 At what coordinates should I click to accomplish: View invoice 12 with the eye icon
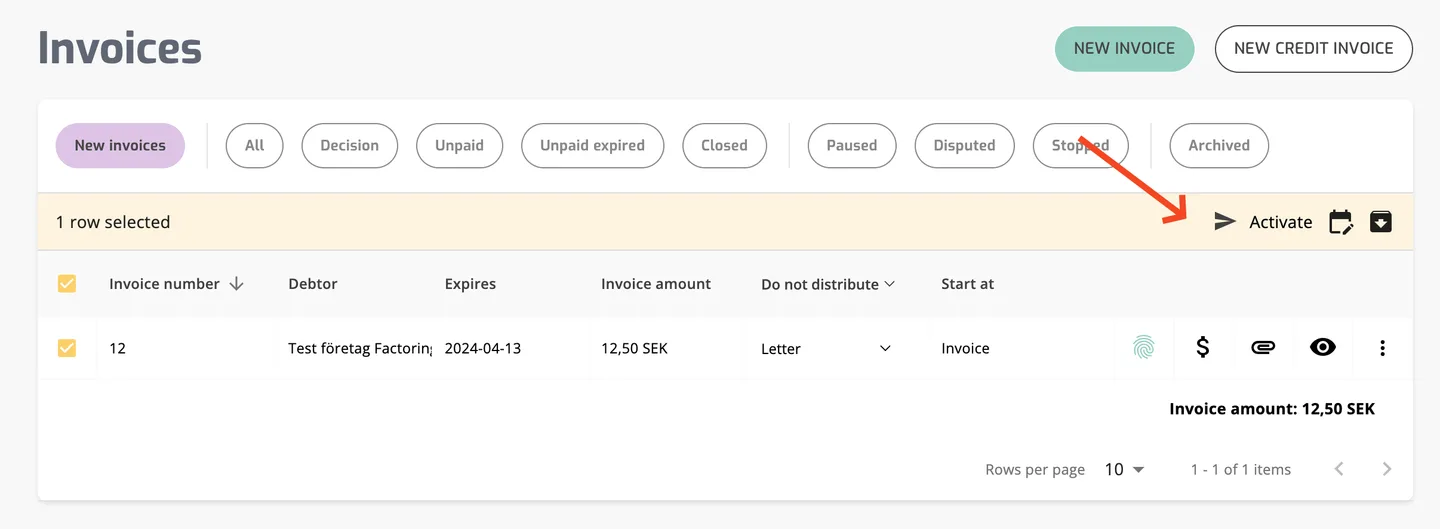pos(1323,348)
